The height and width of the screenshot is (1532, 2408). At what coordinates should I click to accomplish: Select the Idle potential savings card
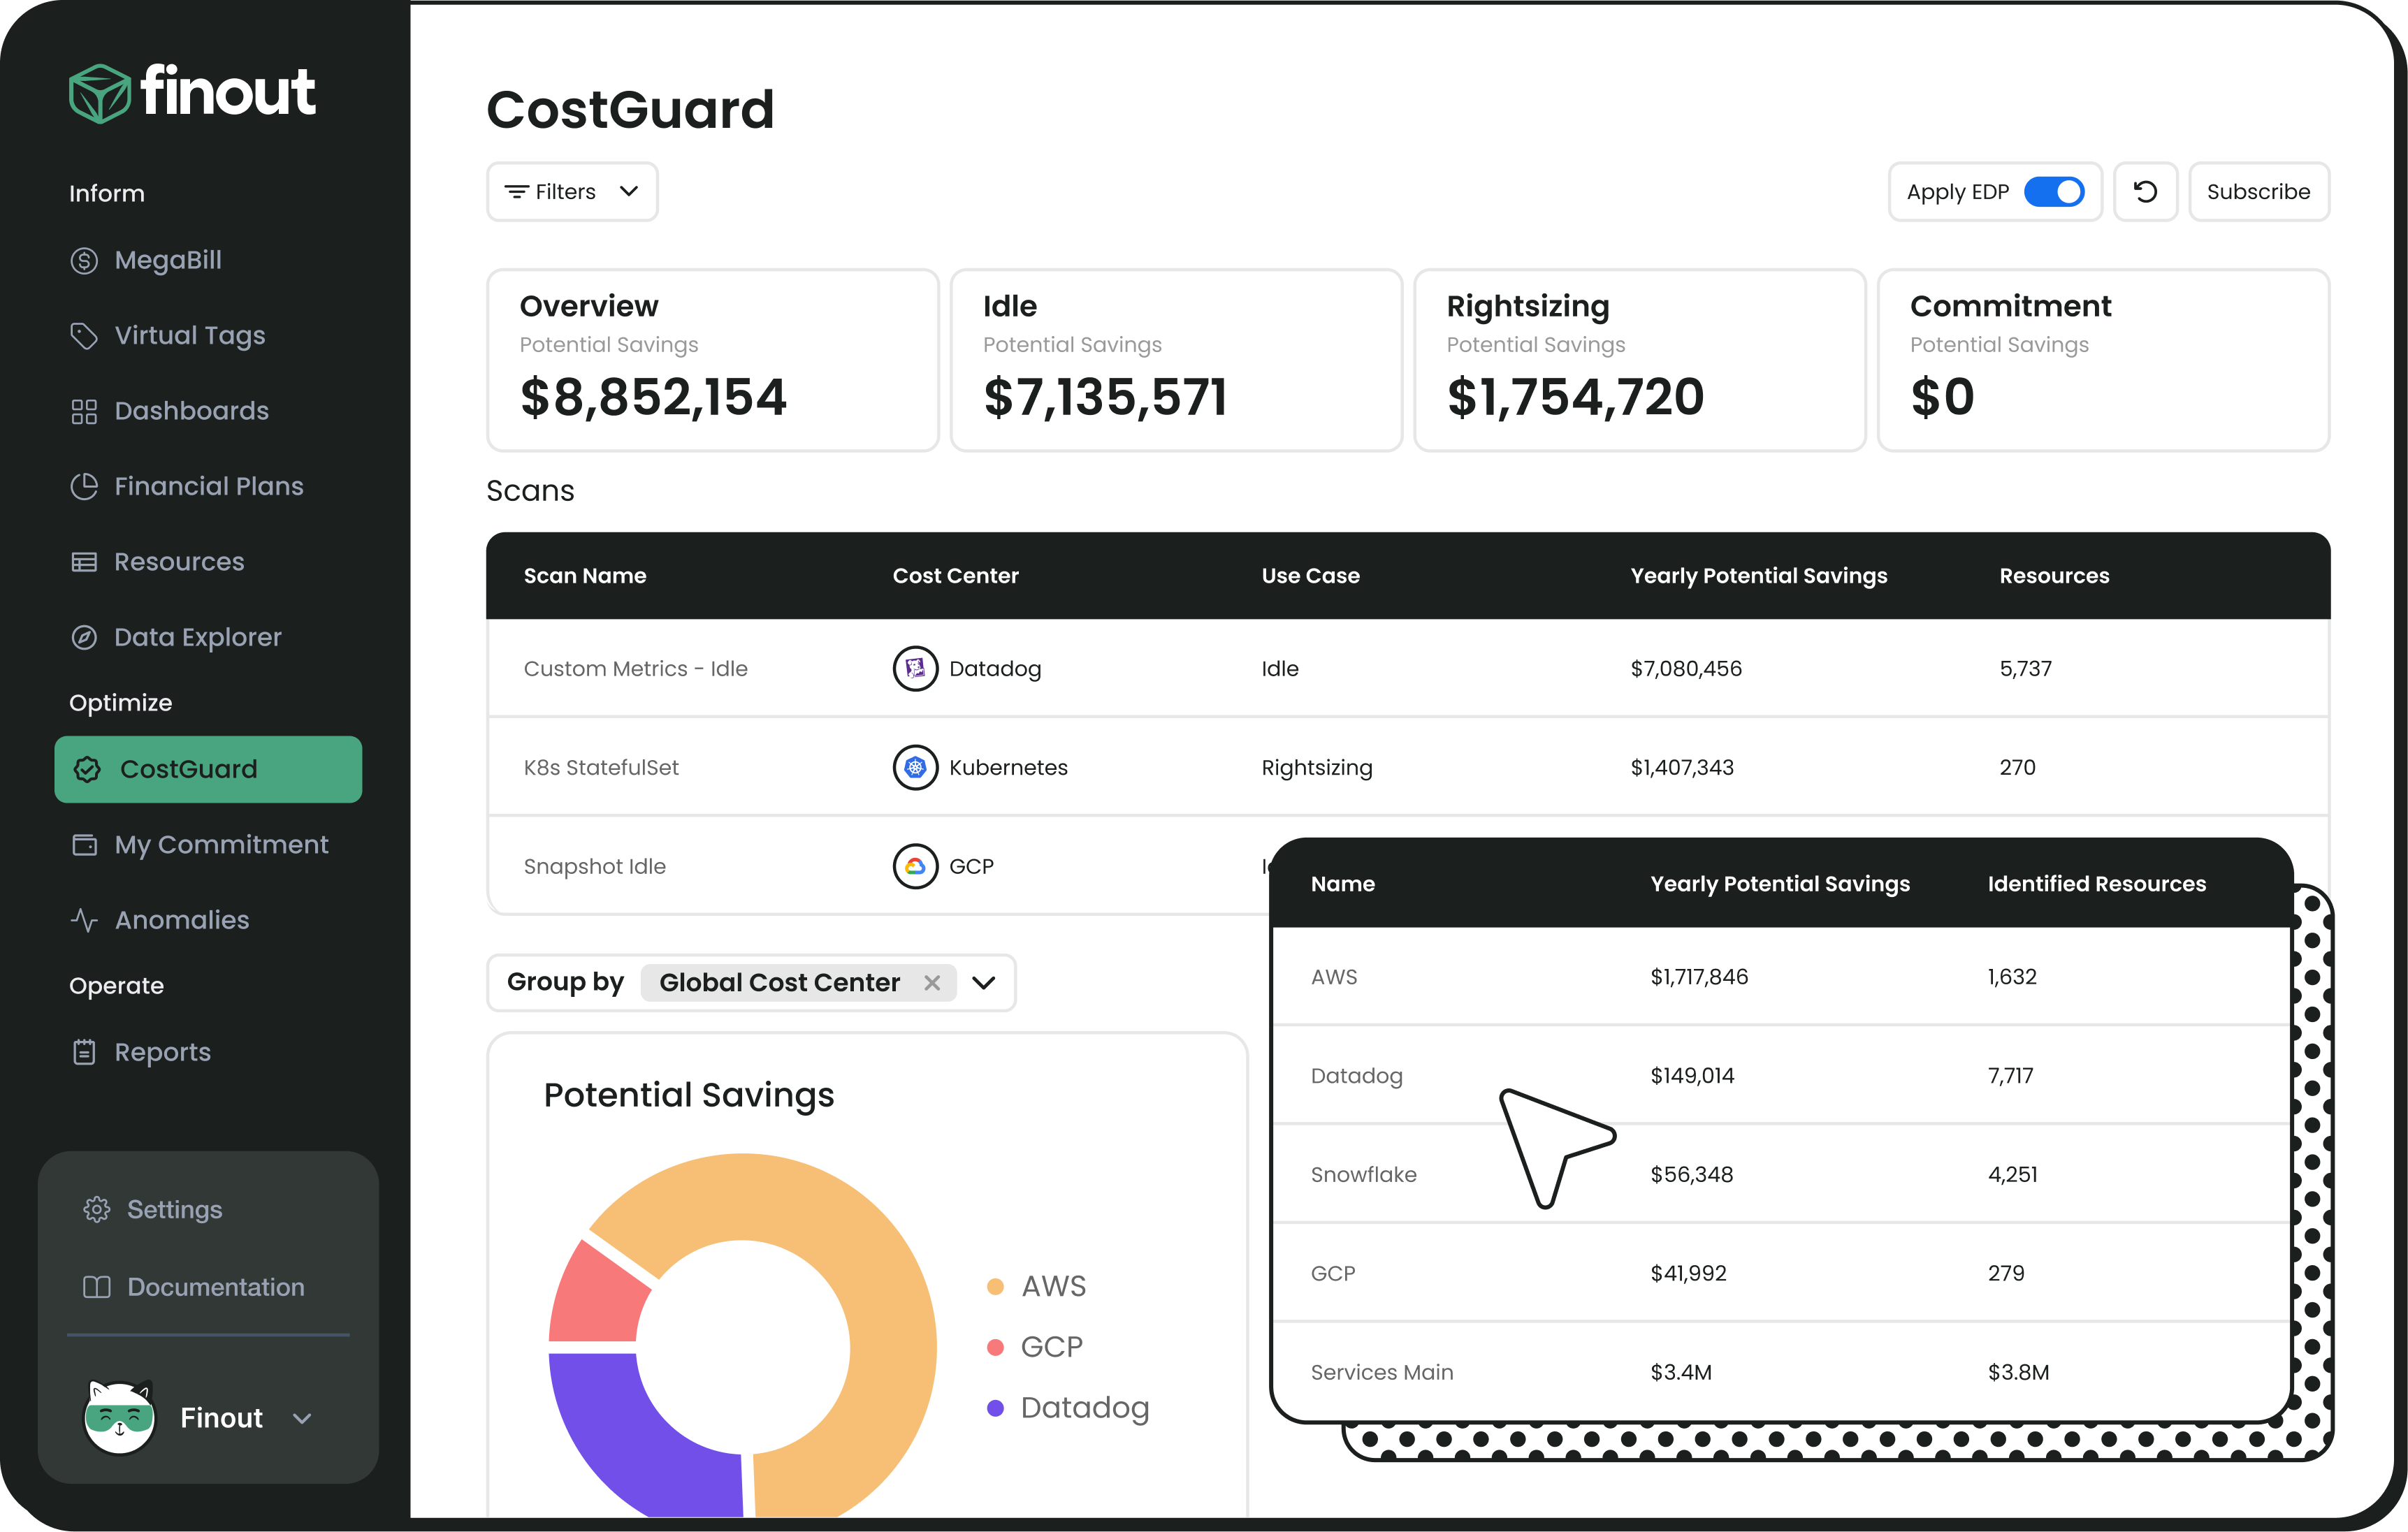point(1176,360)
